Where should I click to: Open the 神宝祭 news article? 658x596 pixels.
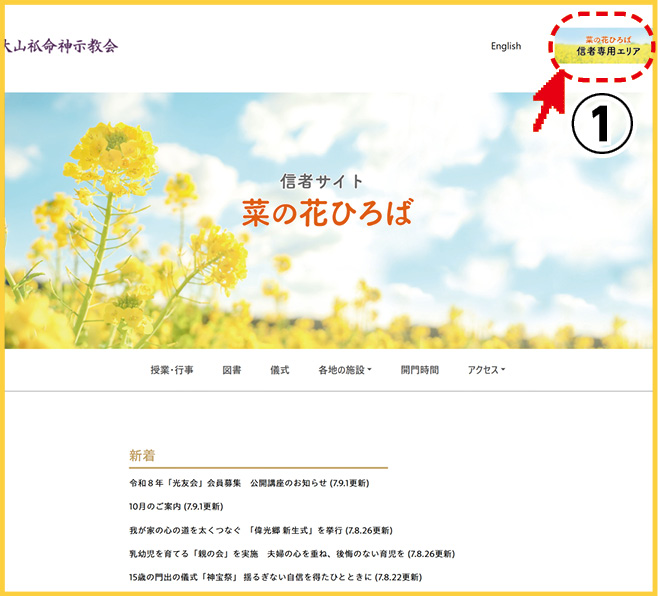pyautogui.click(x=275, y=577)
